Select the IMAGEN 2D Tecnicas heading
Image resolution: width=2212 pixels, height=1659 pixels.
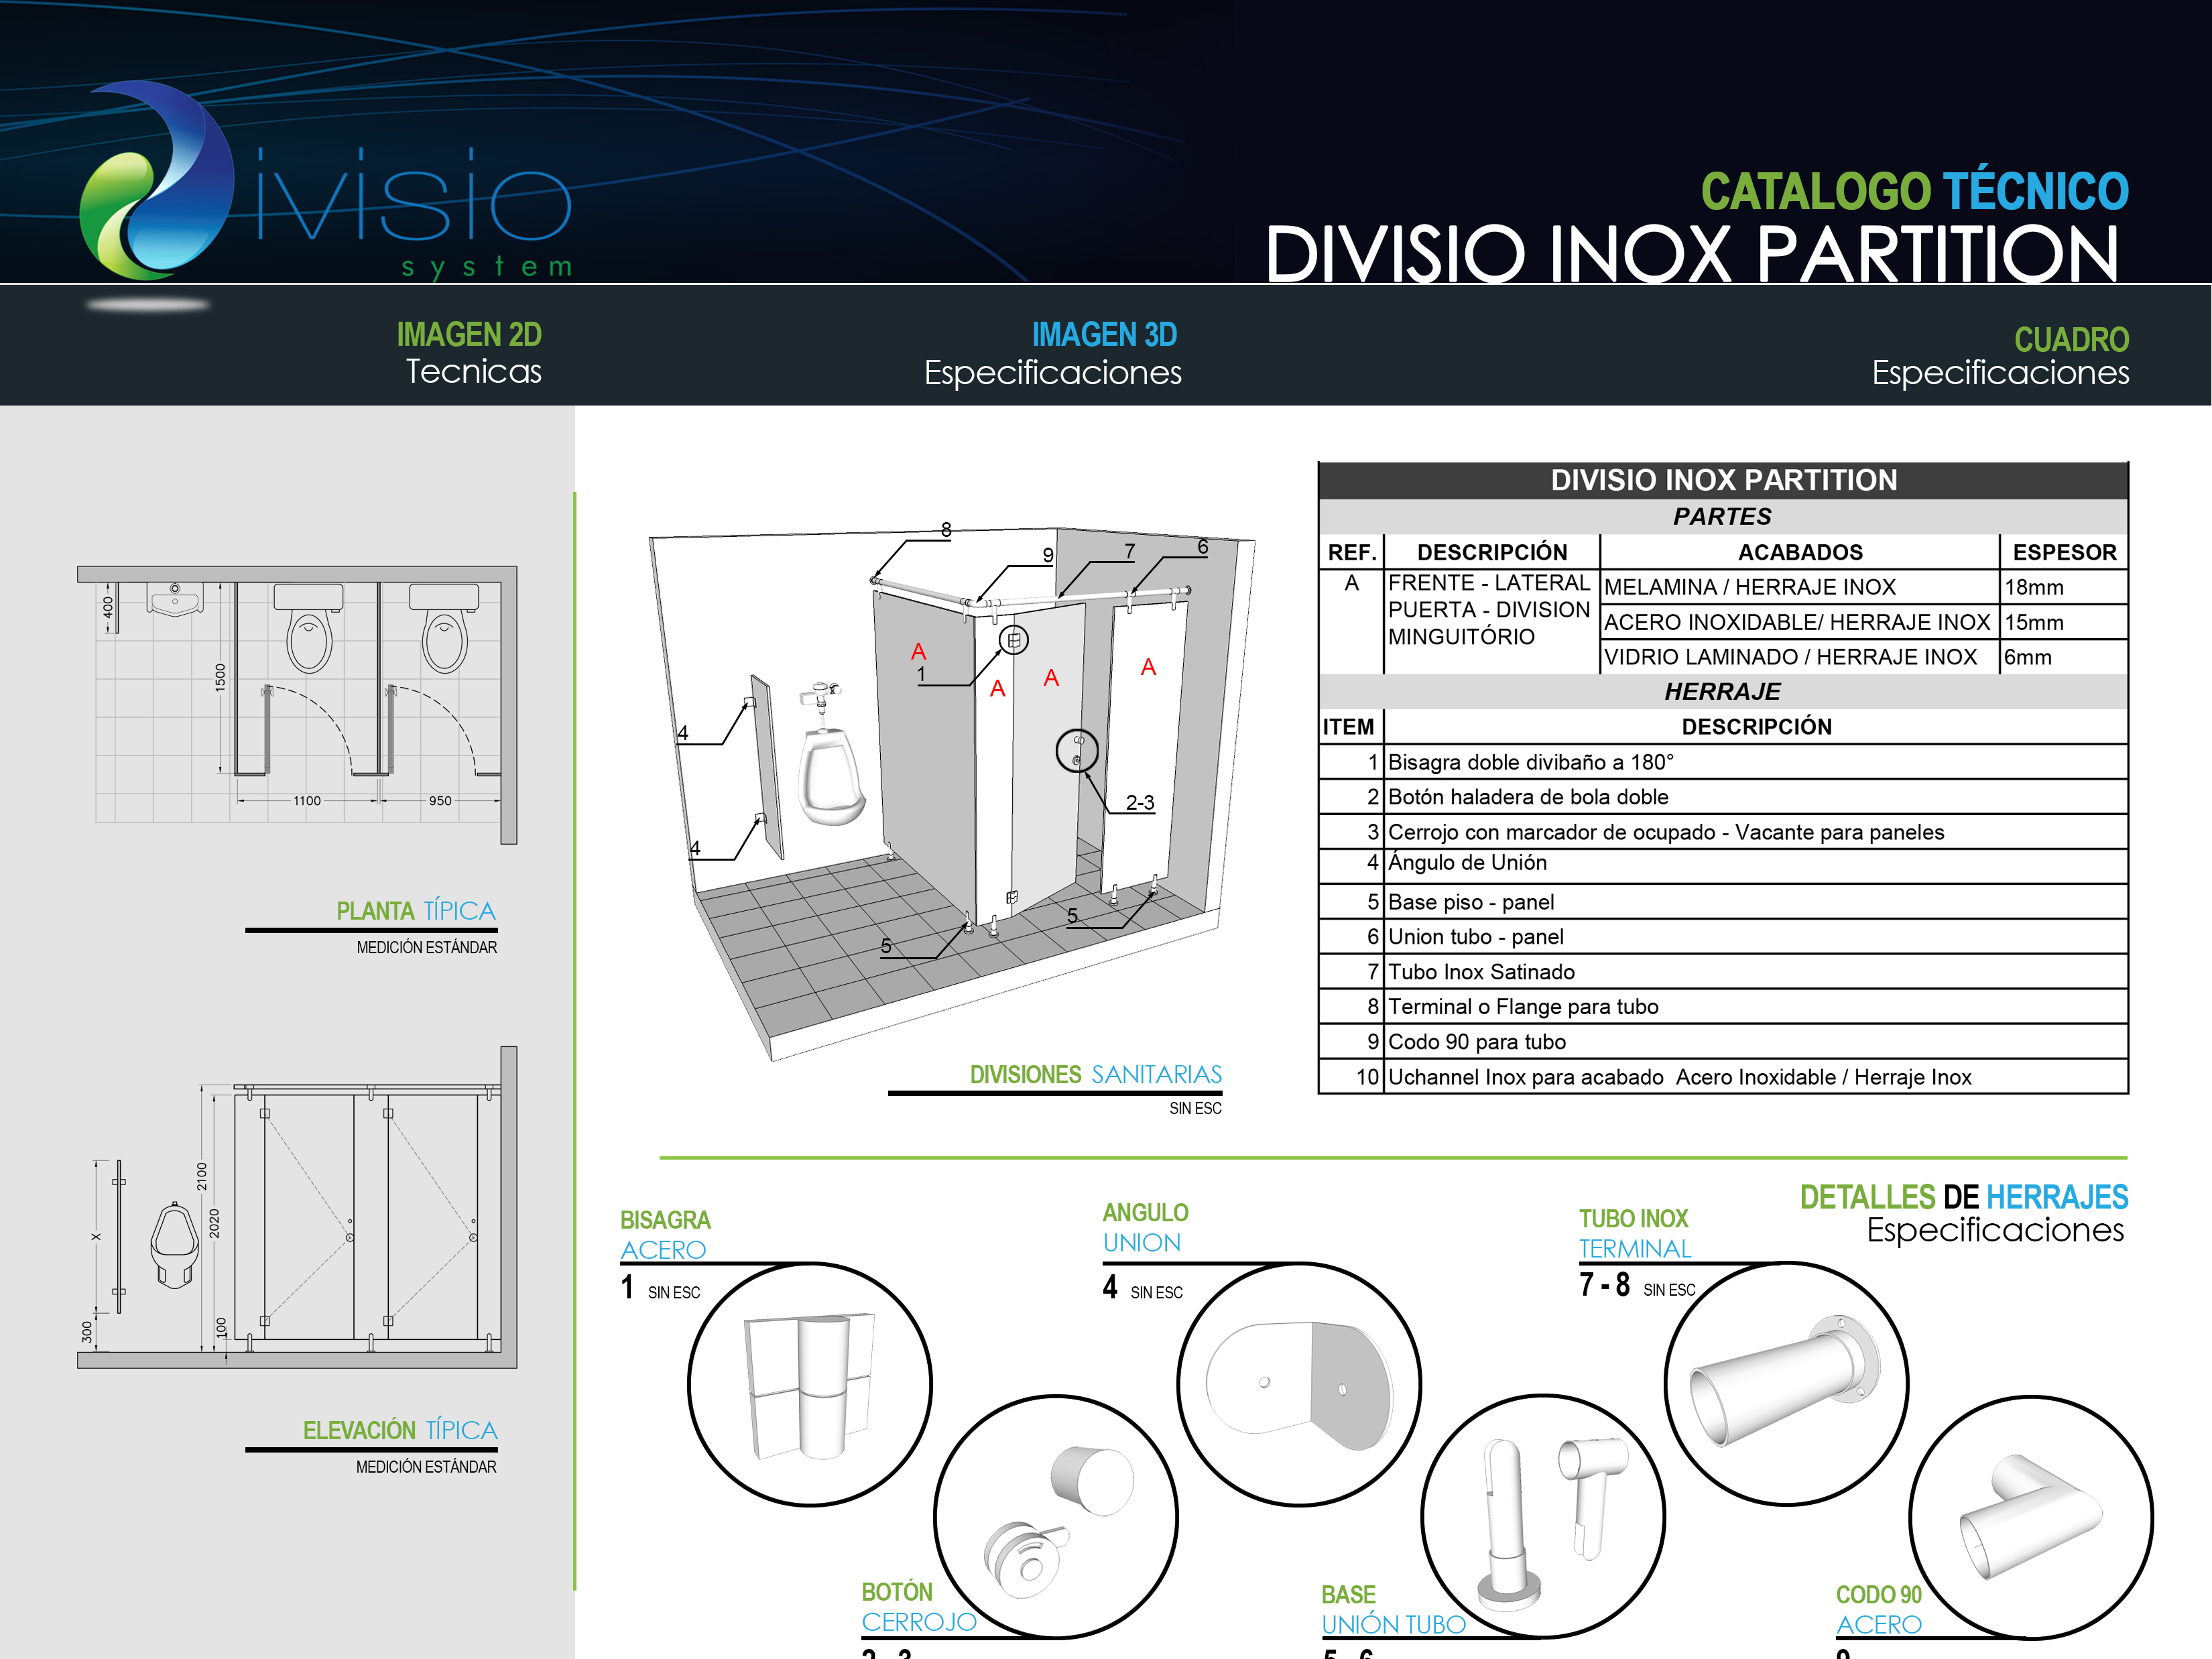click(468, 353)
